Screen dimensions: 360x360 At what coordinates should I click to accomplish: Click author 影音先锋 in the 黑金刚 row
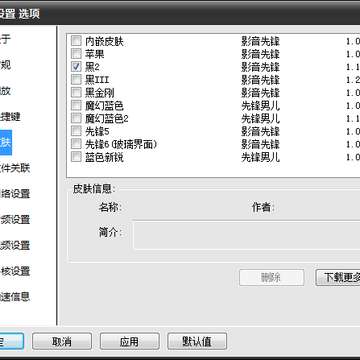(x=260, y=93)
